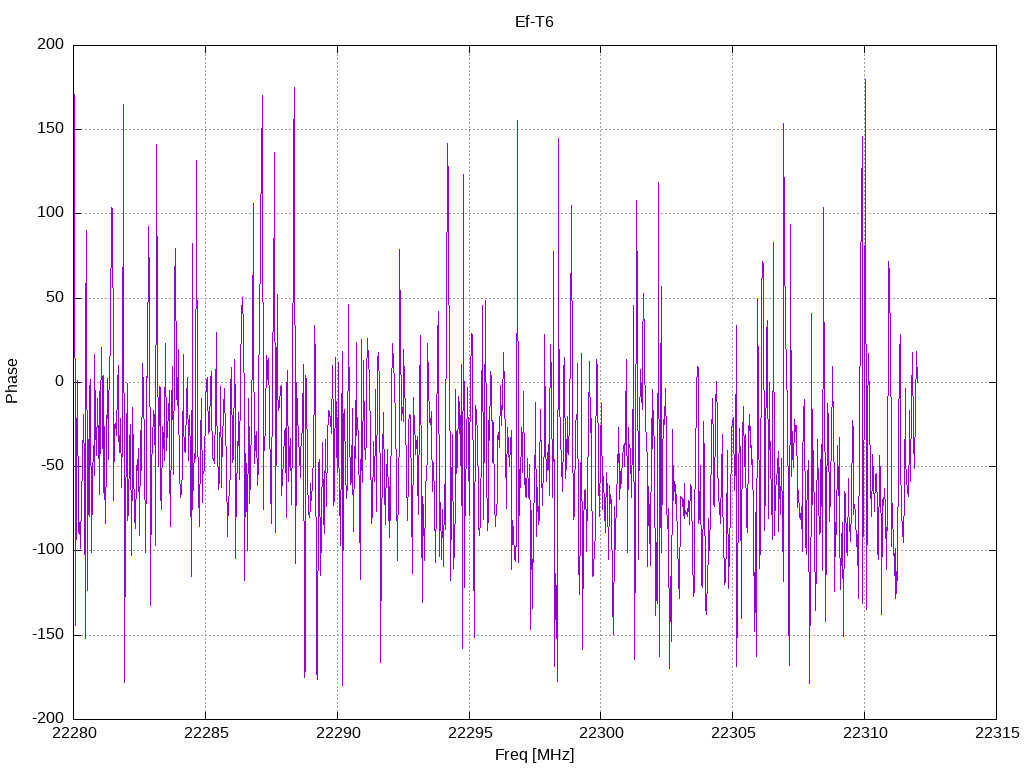1024x768 pixels.
Task: Click the -200 y-axis tick label
Action: click(x=48, y=718)
